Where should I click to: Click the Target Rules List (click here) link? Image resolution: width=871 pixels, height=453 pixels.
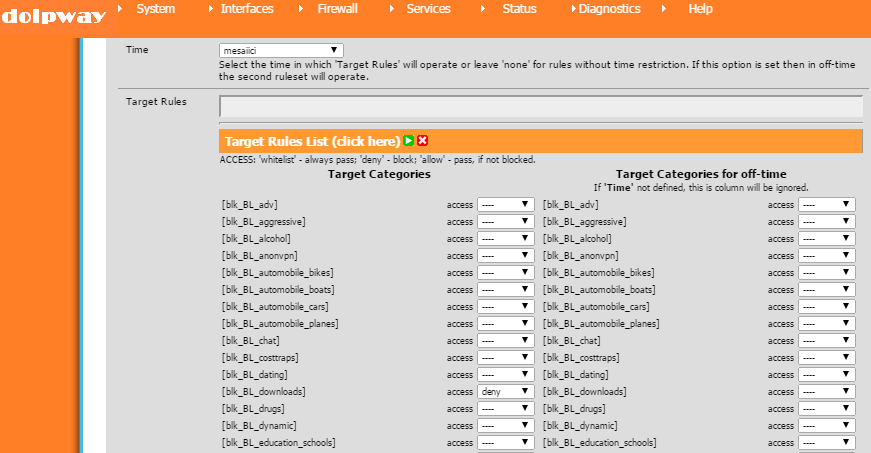point(312,142)
